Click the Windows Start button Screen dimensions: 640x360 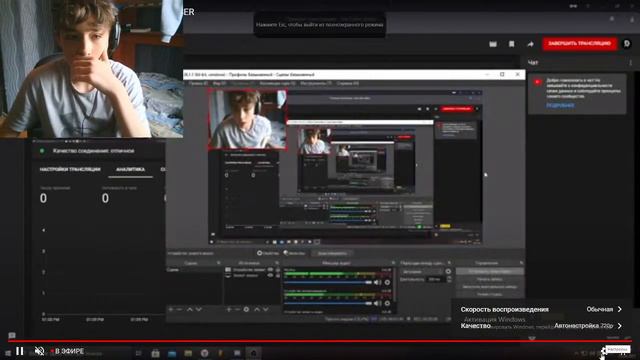tap(8, 353)
